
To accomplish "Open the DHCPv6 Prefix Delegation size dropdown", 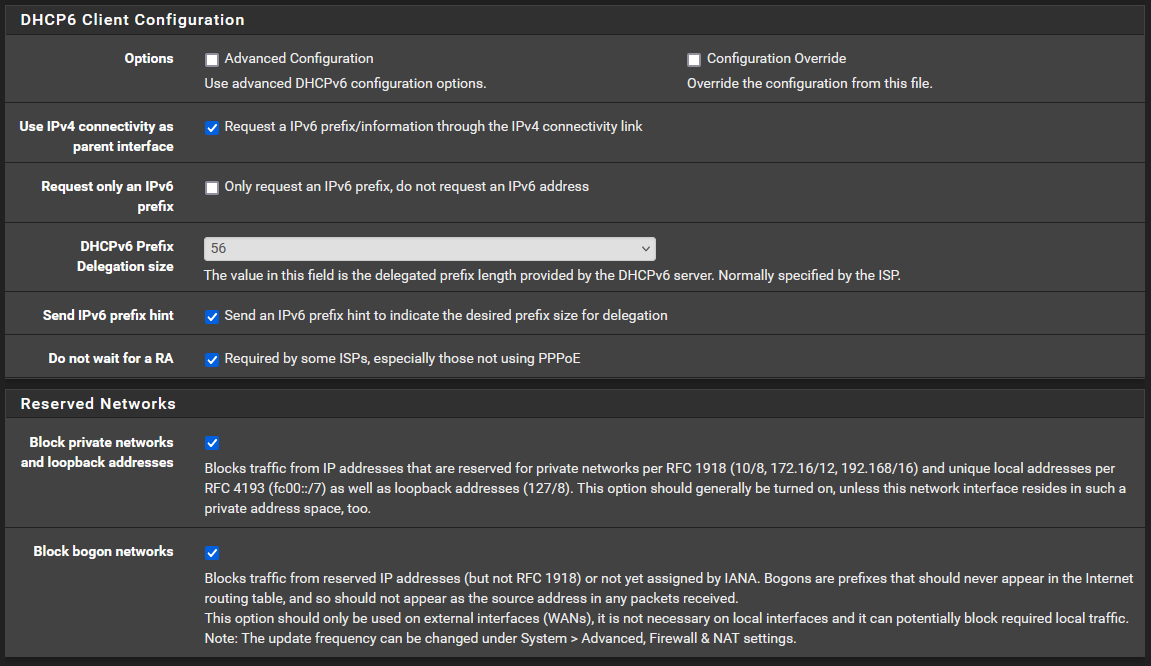I will [x=429, y=249].
